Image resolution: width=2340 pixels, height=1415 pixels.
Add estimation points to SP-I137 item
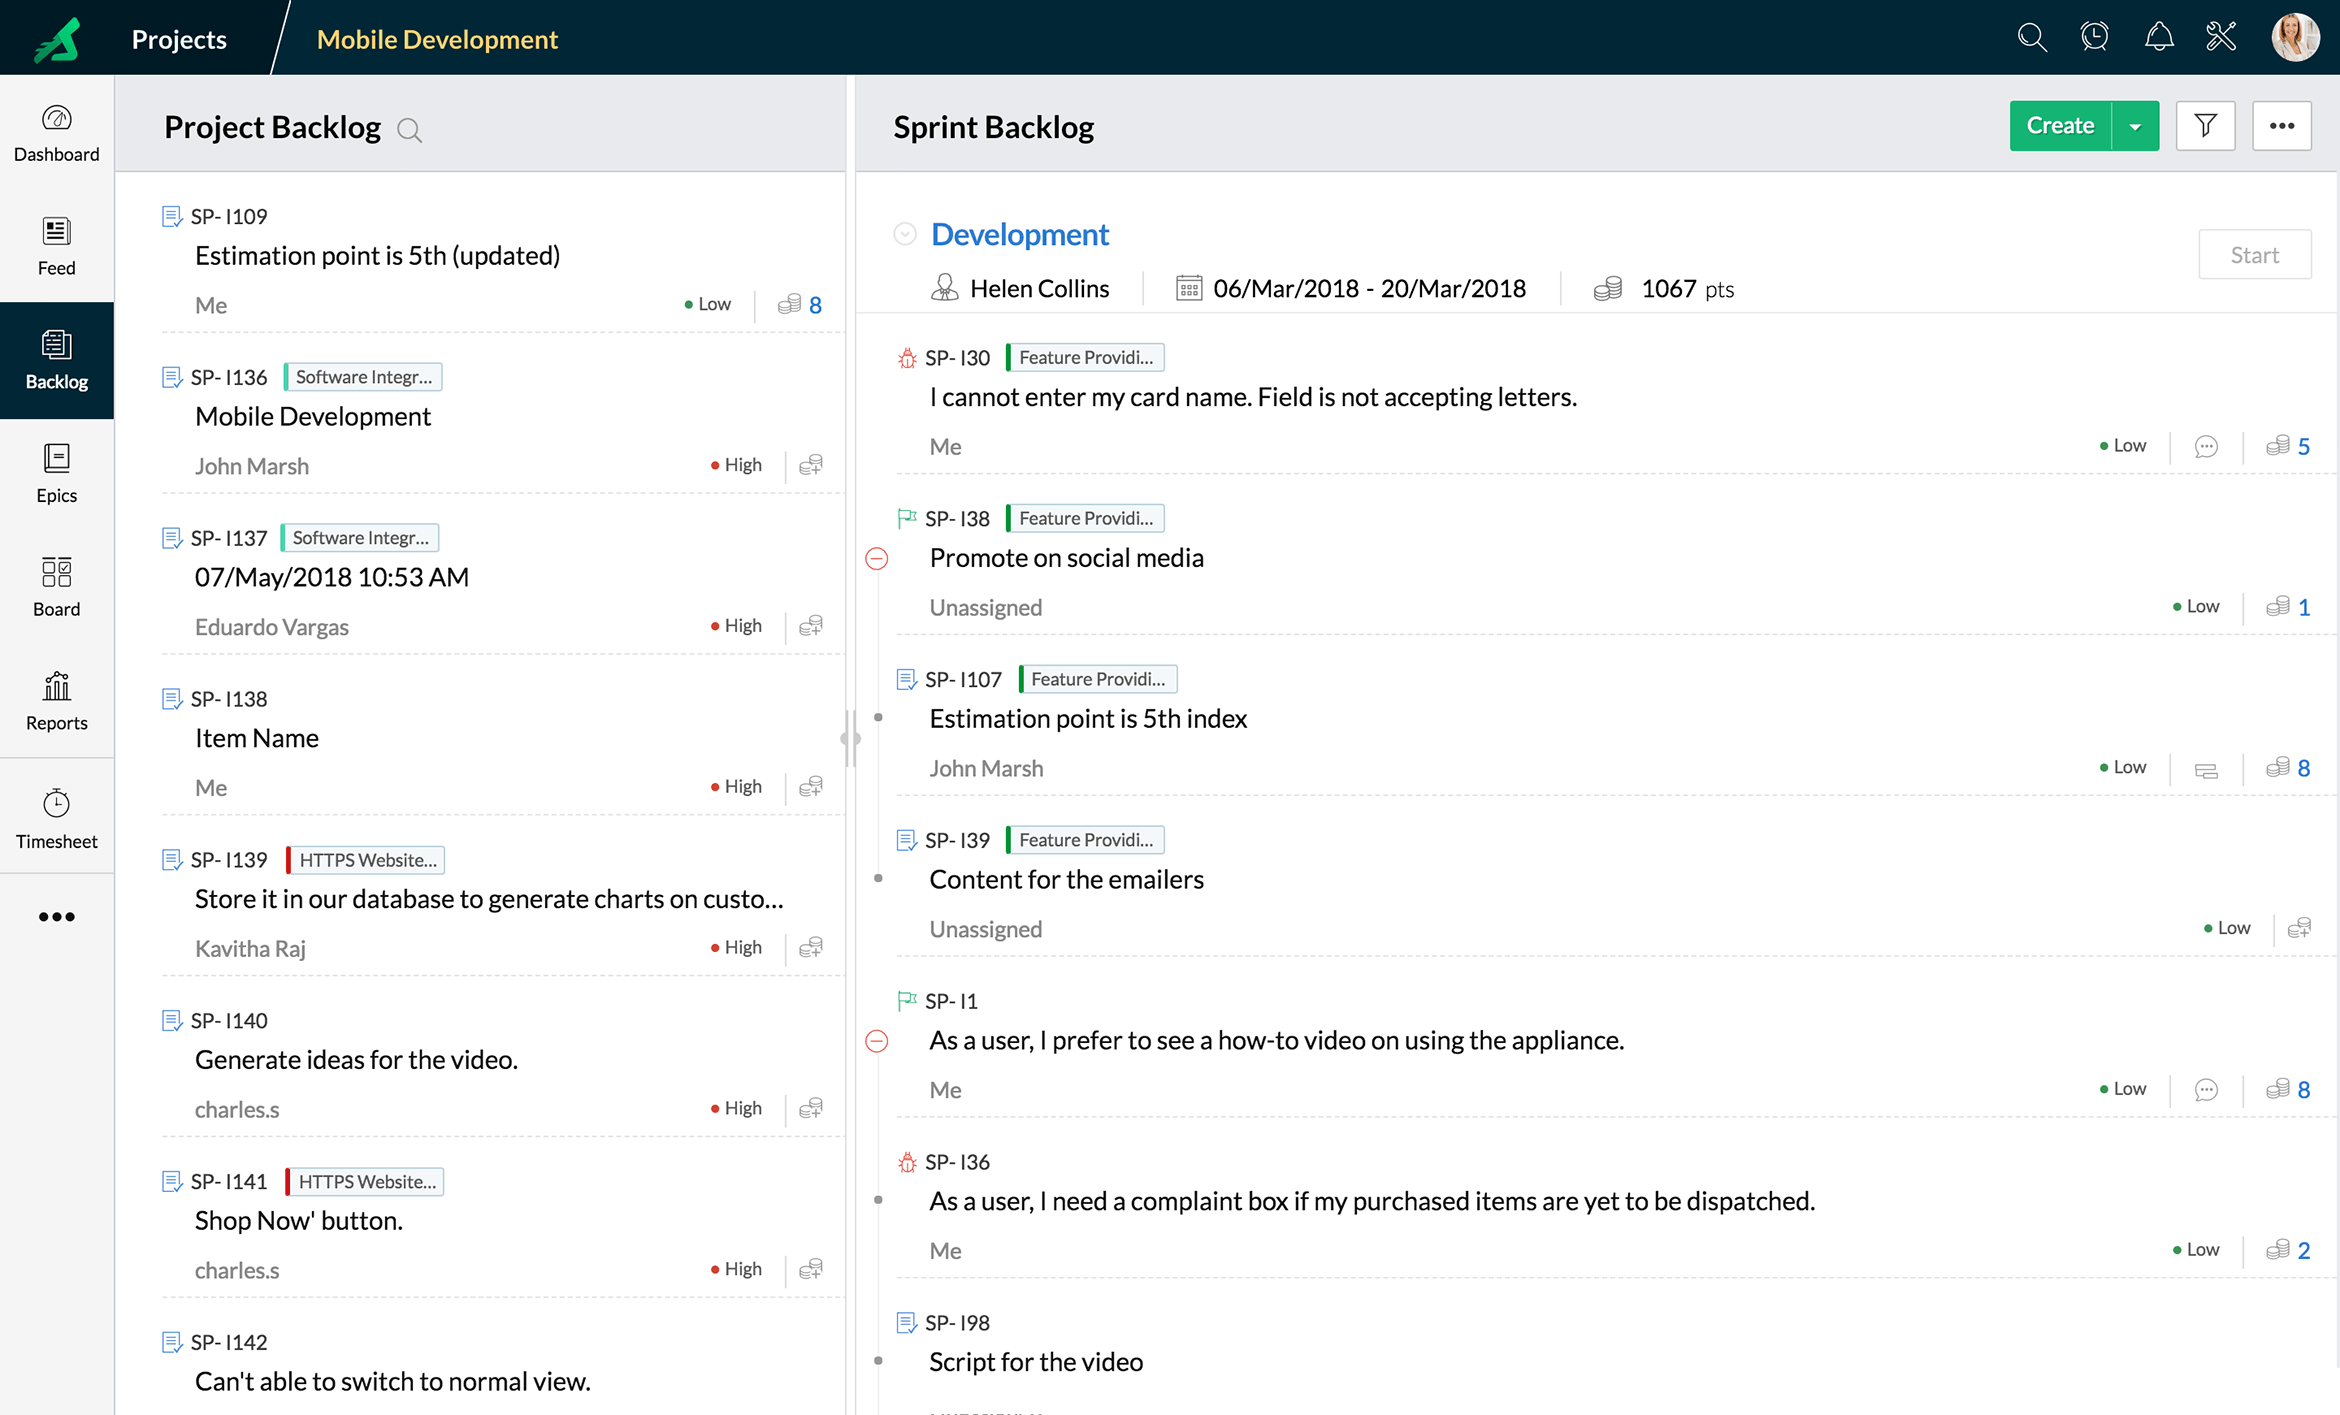[x=811, y=626]
